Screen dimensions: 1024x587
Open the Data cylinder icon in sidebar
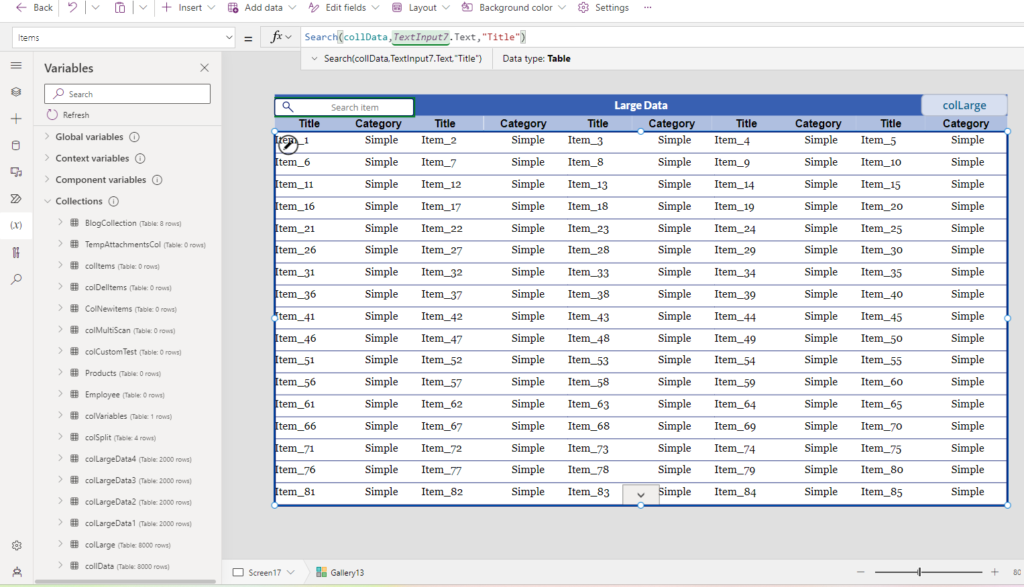tap(16, 146)
